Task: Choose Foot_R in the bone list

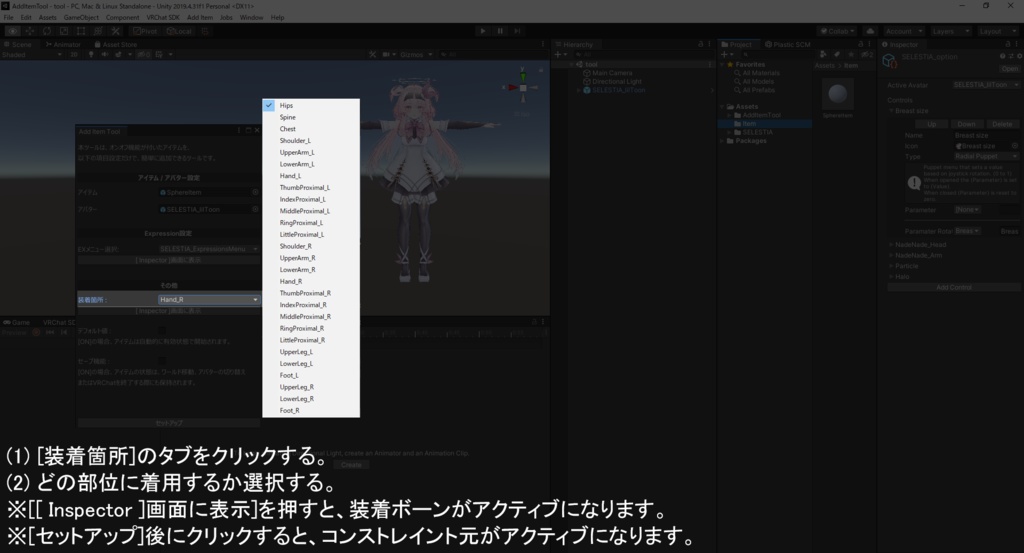Action: [311, 411]
